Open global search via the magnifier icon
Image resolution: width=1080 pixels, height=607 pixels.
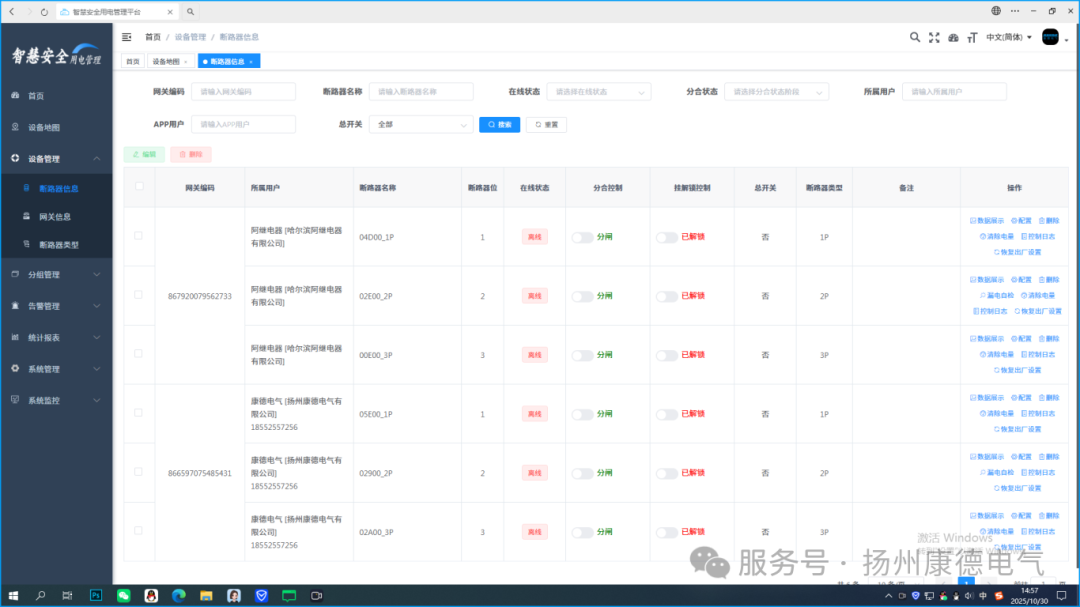click(915, 36)
